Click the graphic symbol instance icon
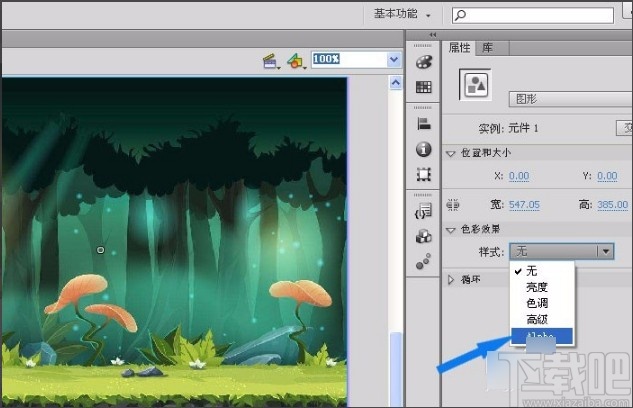The height and width of the screenshot is (408, 633). tap(476, 85)
